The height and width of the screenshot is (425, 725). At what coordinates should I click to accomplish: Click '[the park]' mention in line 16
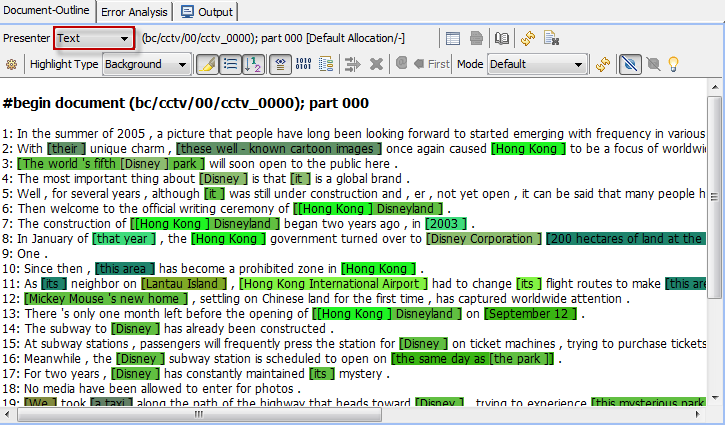coord(520,359)
